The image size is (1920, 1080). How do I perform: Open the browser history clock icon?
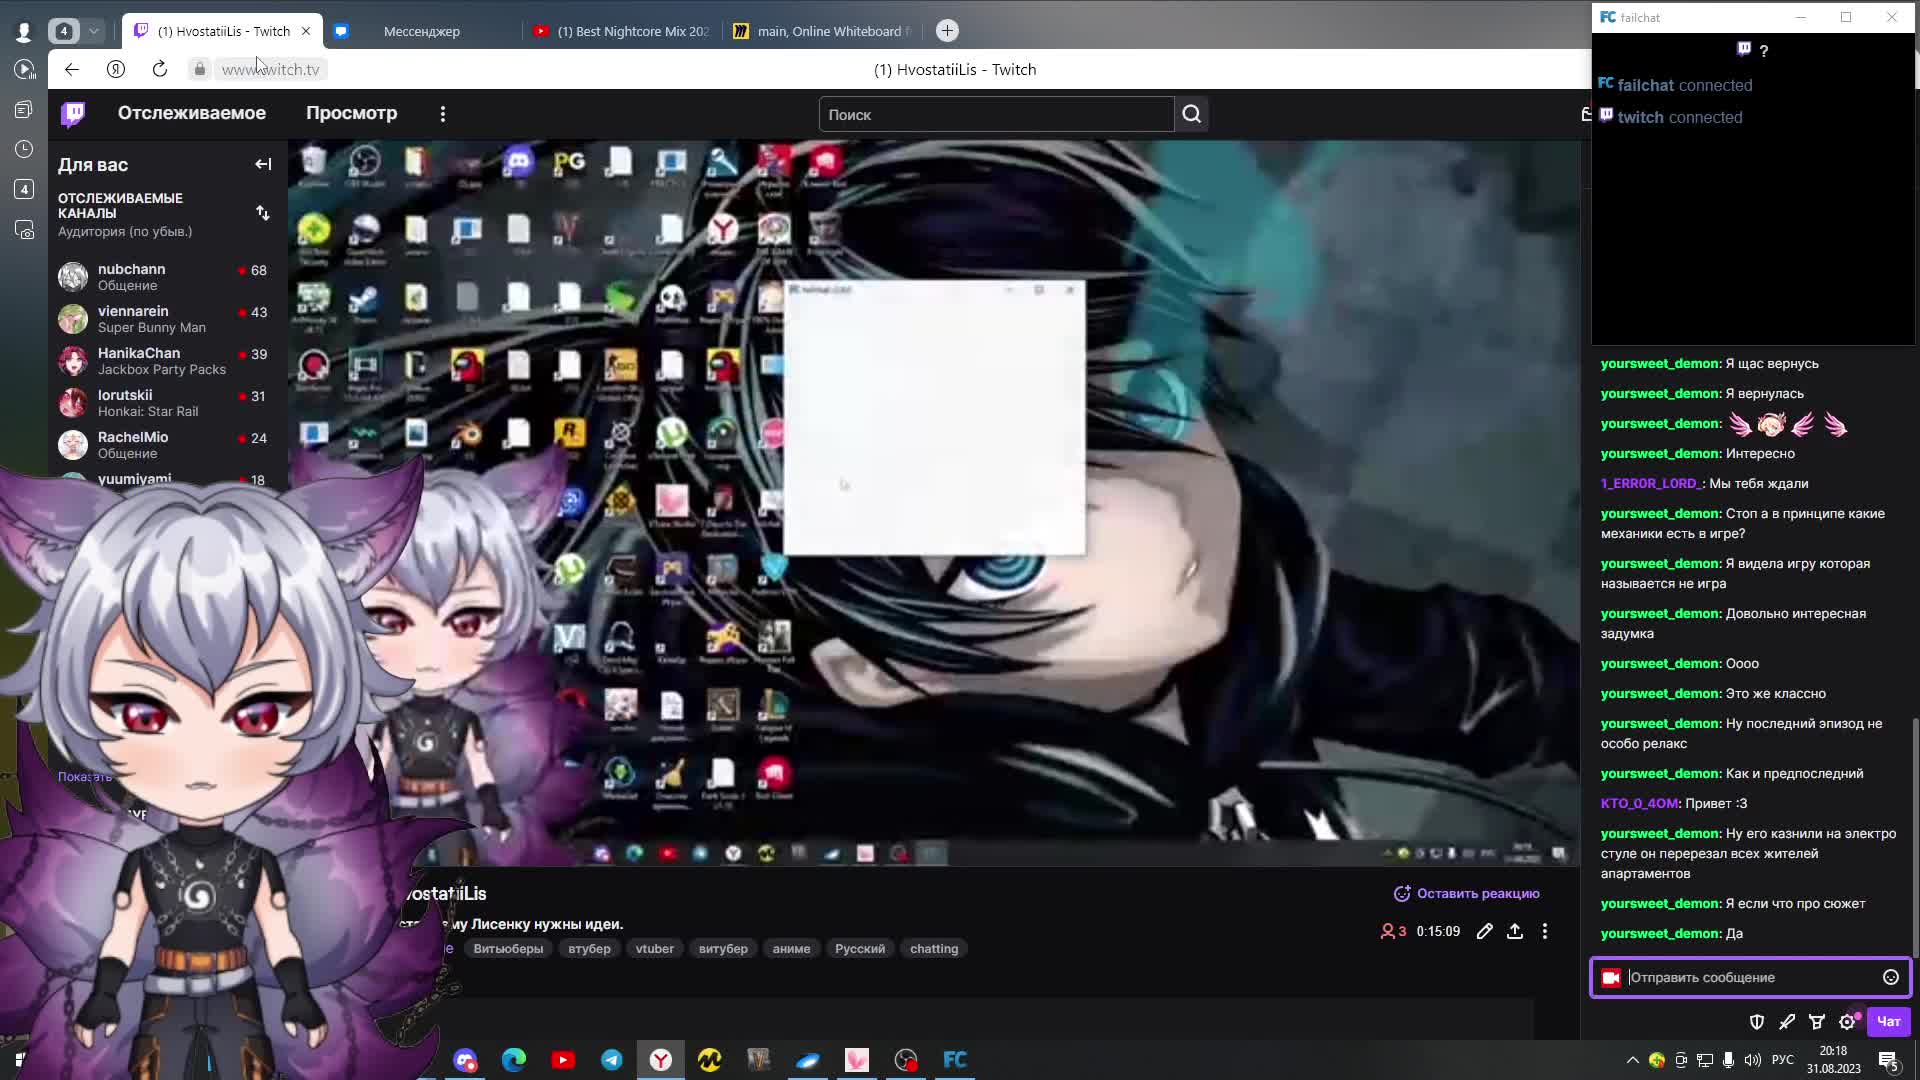pyautogui.click(x=24, y=149)
